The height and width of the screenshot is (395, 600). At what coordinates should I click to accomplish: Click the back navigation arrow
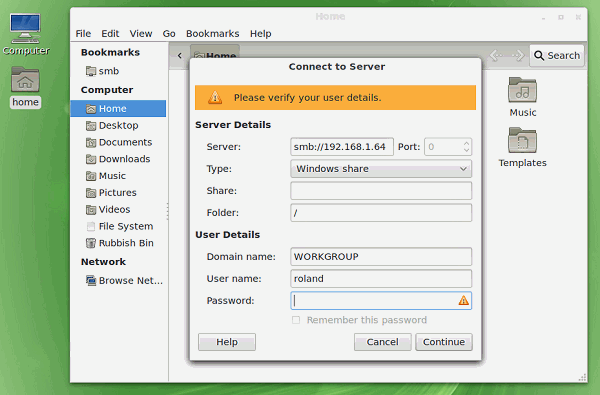(497, 56)
